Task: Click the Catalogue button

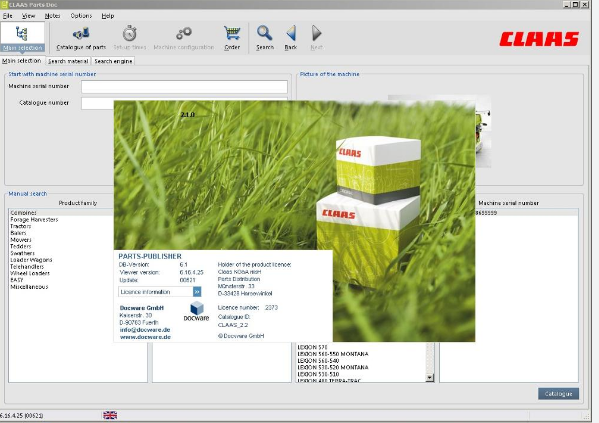Action: (x=559, y=394)
